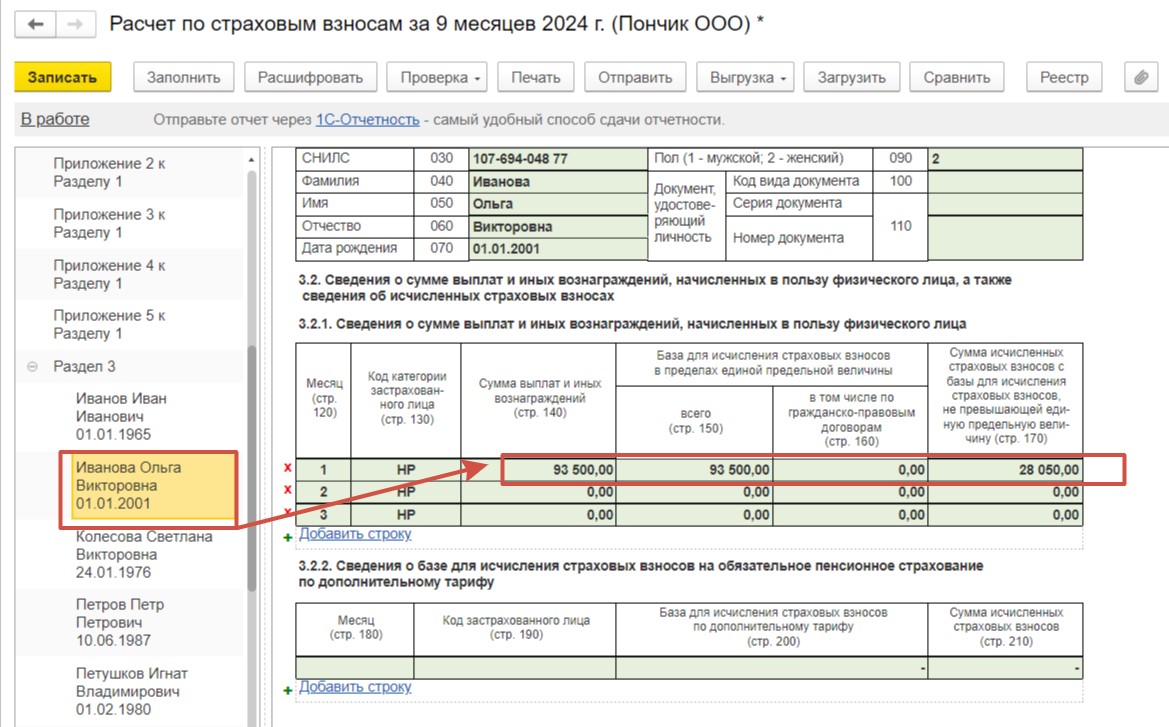1169x727 pixels.
Task: Delete month 2 row using red x
Action: 288,490
